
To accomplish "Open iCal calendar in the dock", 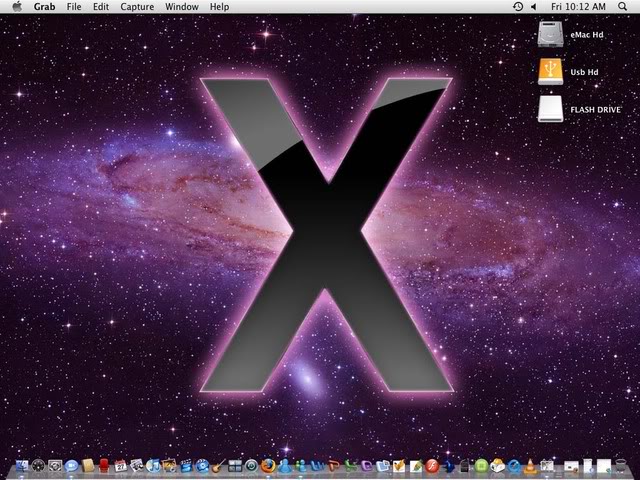I will (x=121, y=466).
